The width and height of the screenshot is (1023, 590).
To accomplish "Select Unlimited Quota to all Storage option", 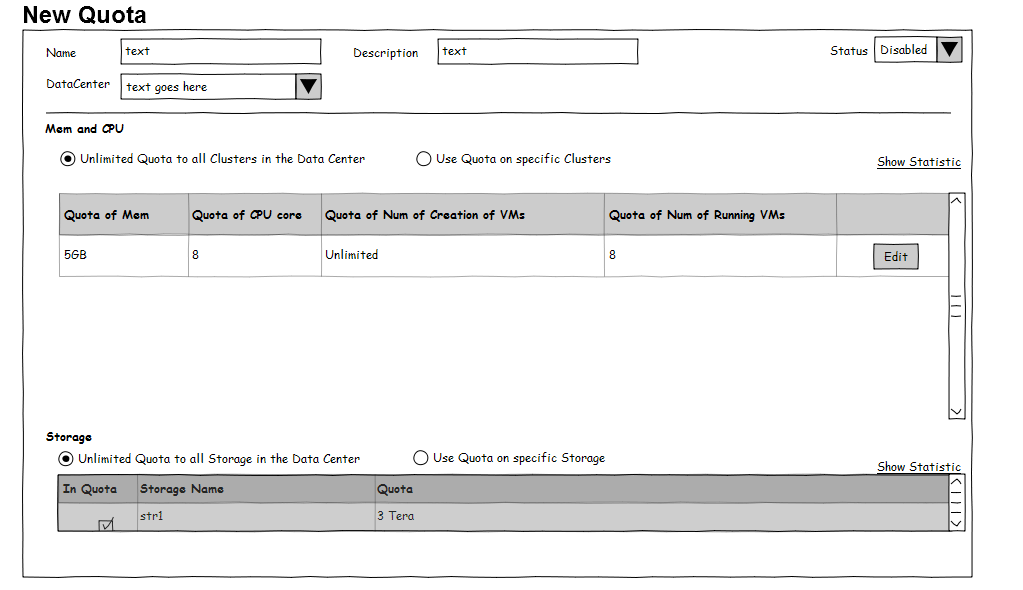I will (66, 459).
